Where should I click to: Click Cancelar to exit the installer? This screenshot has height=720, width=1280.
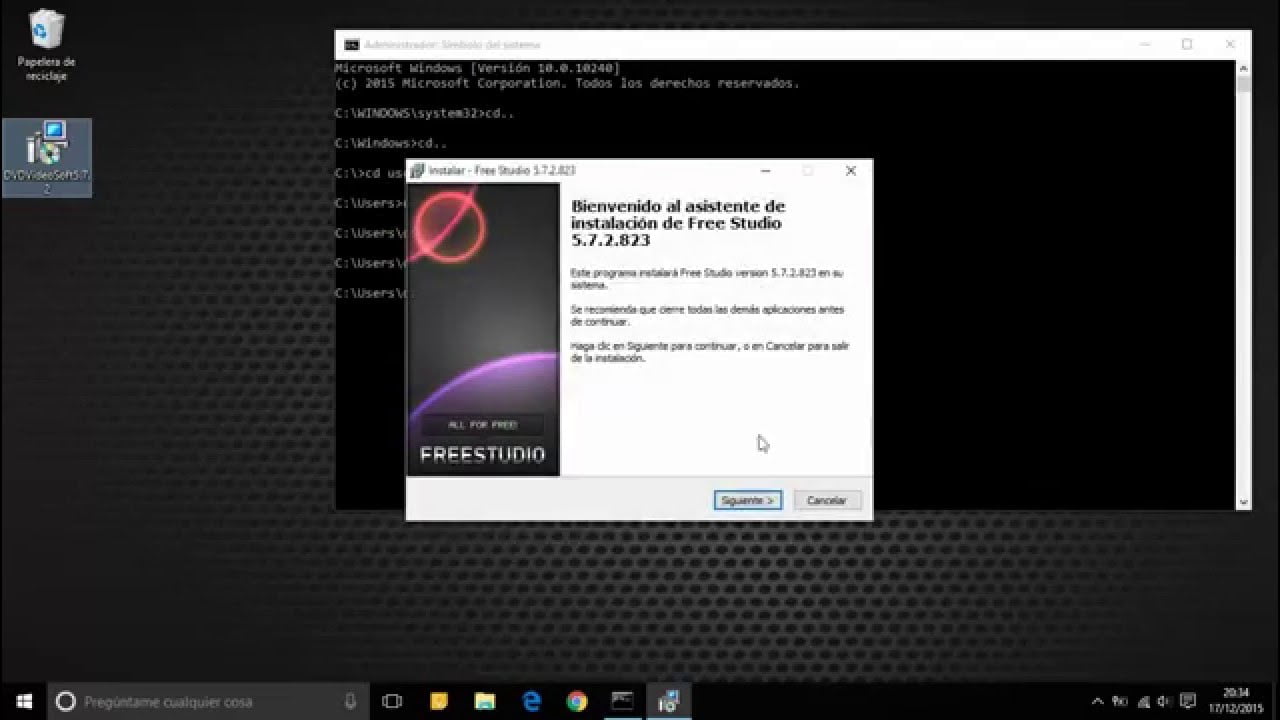[827, 500]
